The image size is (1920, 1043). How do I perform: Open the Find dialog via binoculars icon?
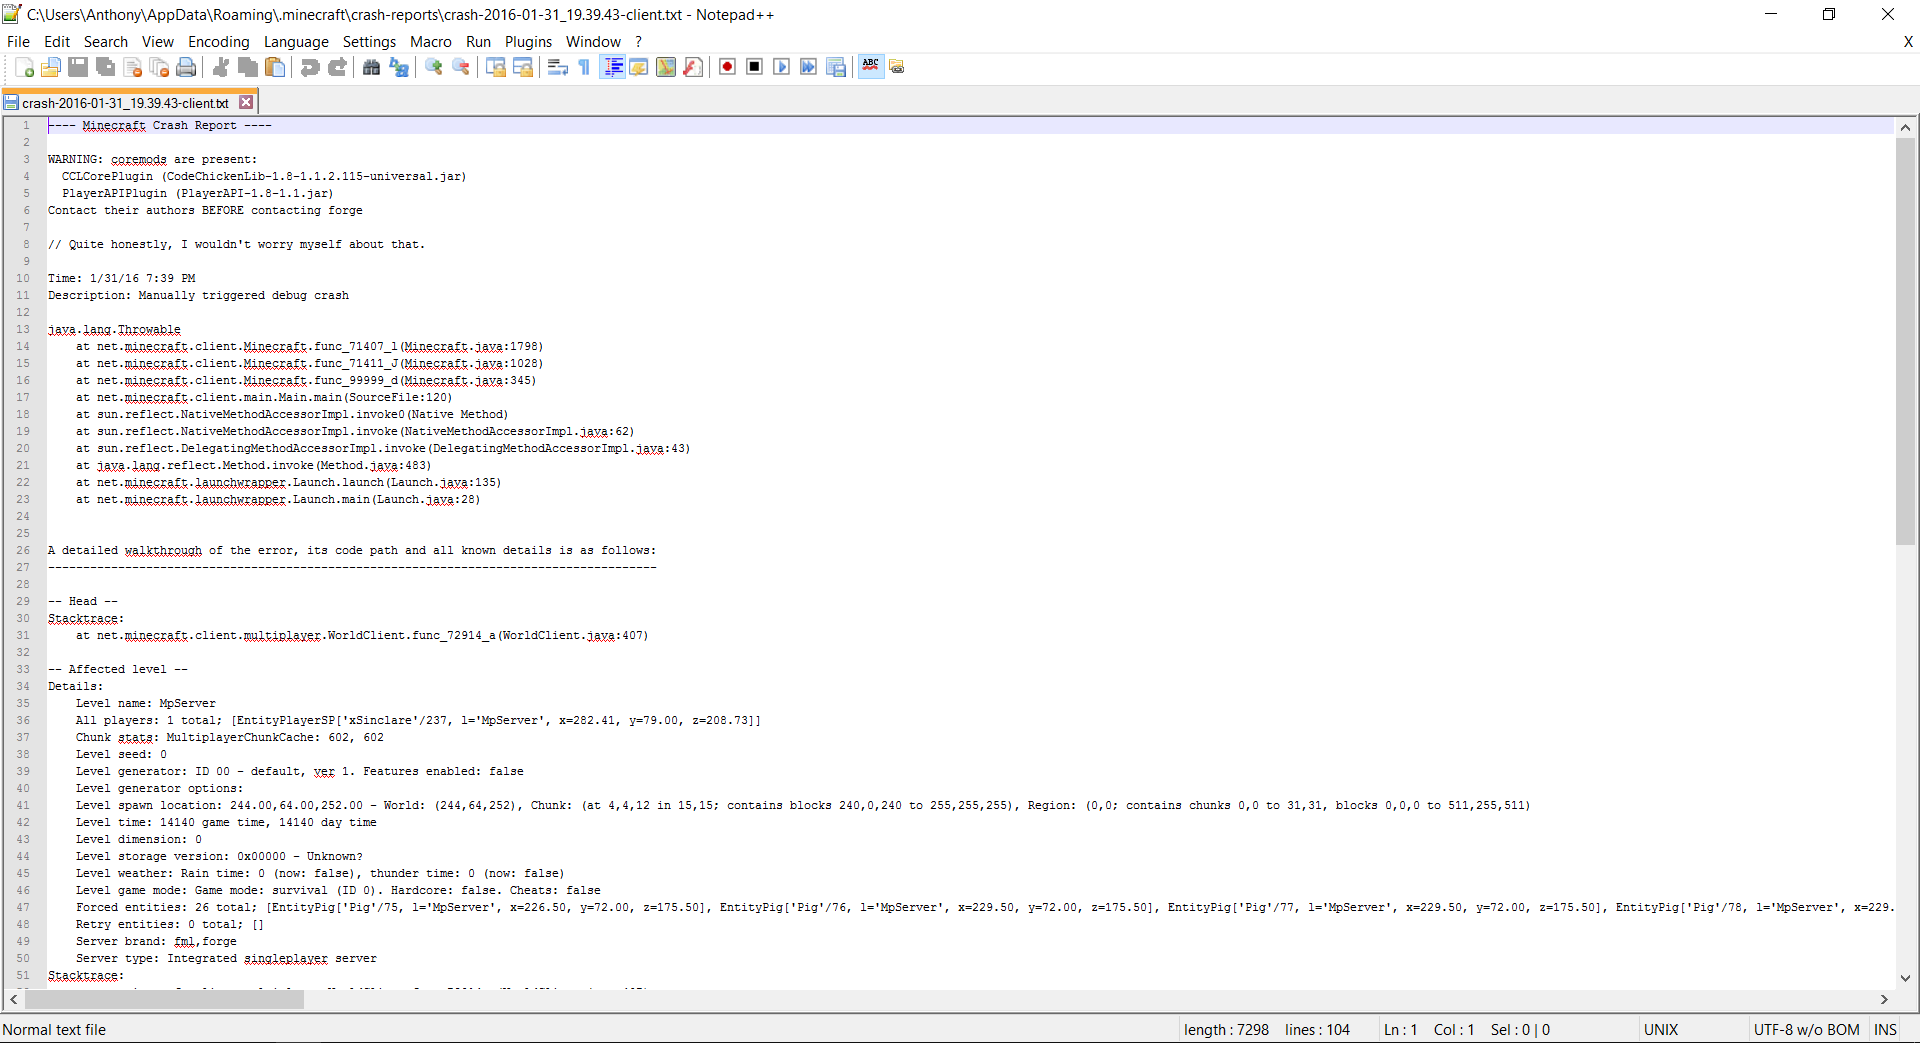371,67
